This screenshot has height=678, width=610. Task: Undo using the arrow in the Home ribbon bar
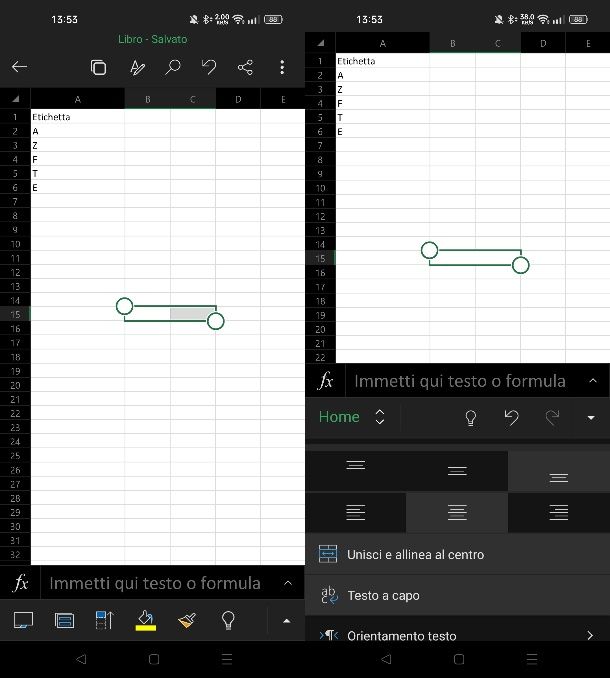[511, 417]
